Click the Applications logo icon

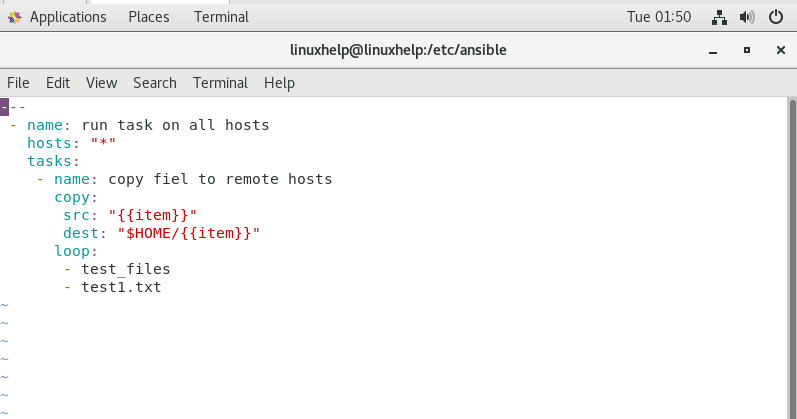pyautogui.click(x=14, y=18)
